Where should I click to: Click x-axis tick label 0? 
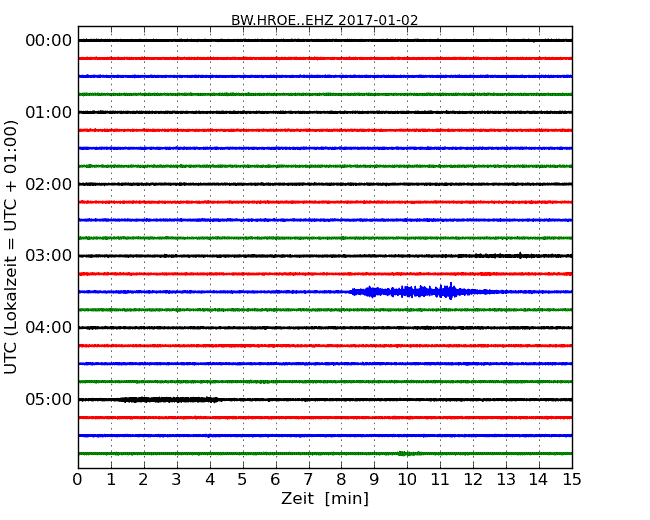[78, 480]
